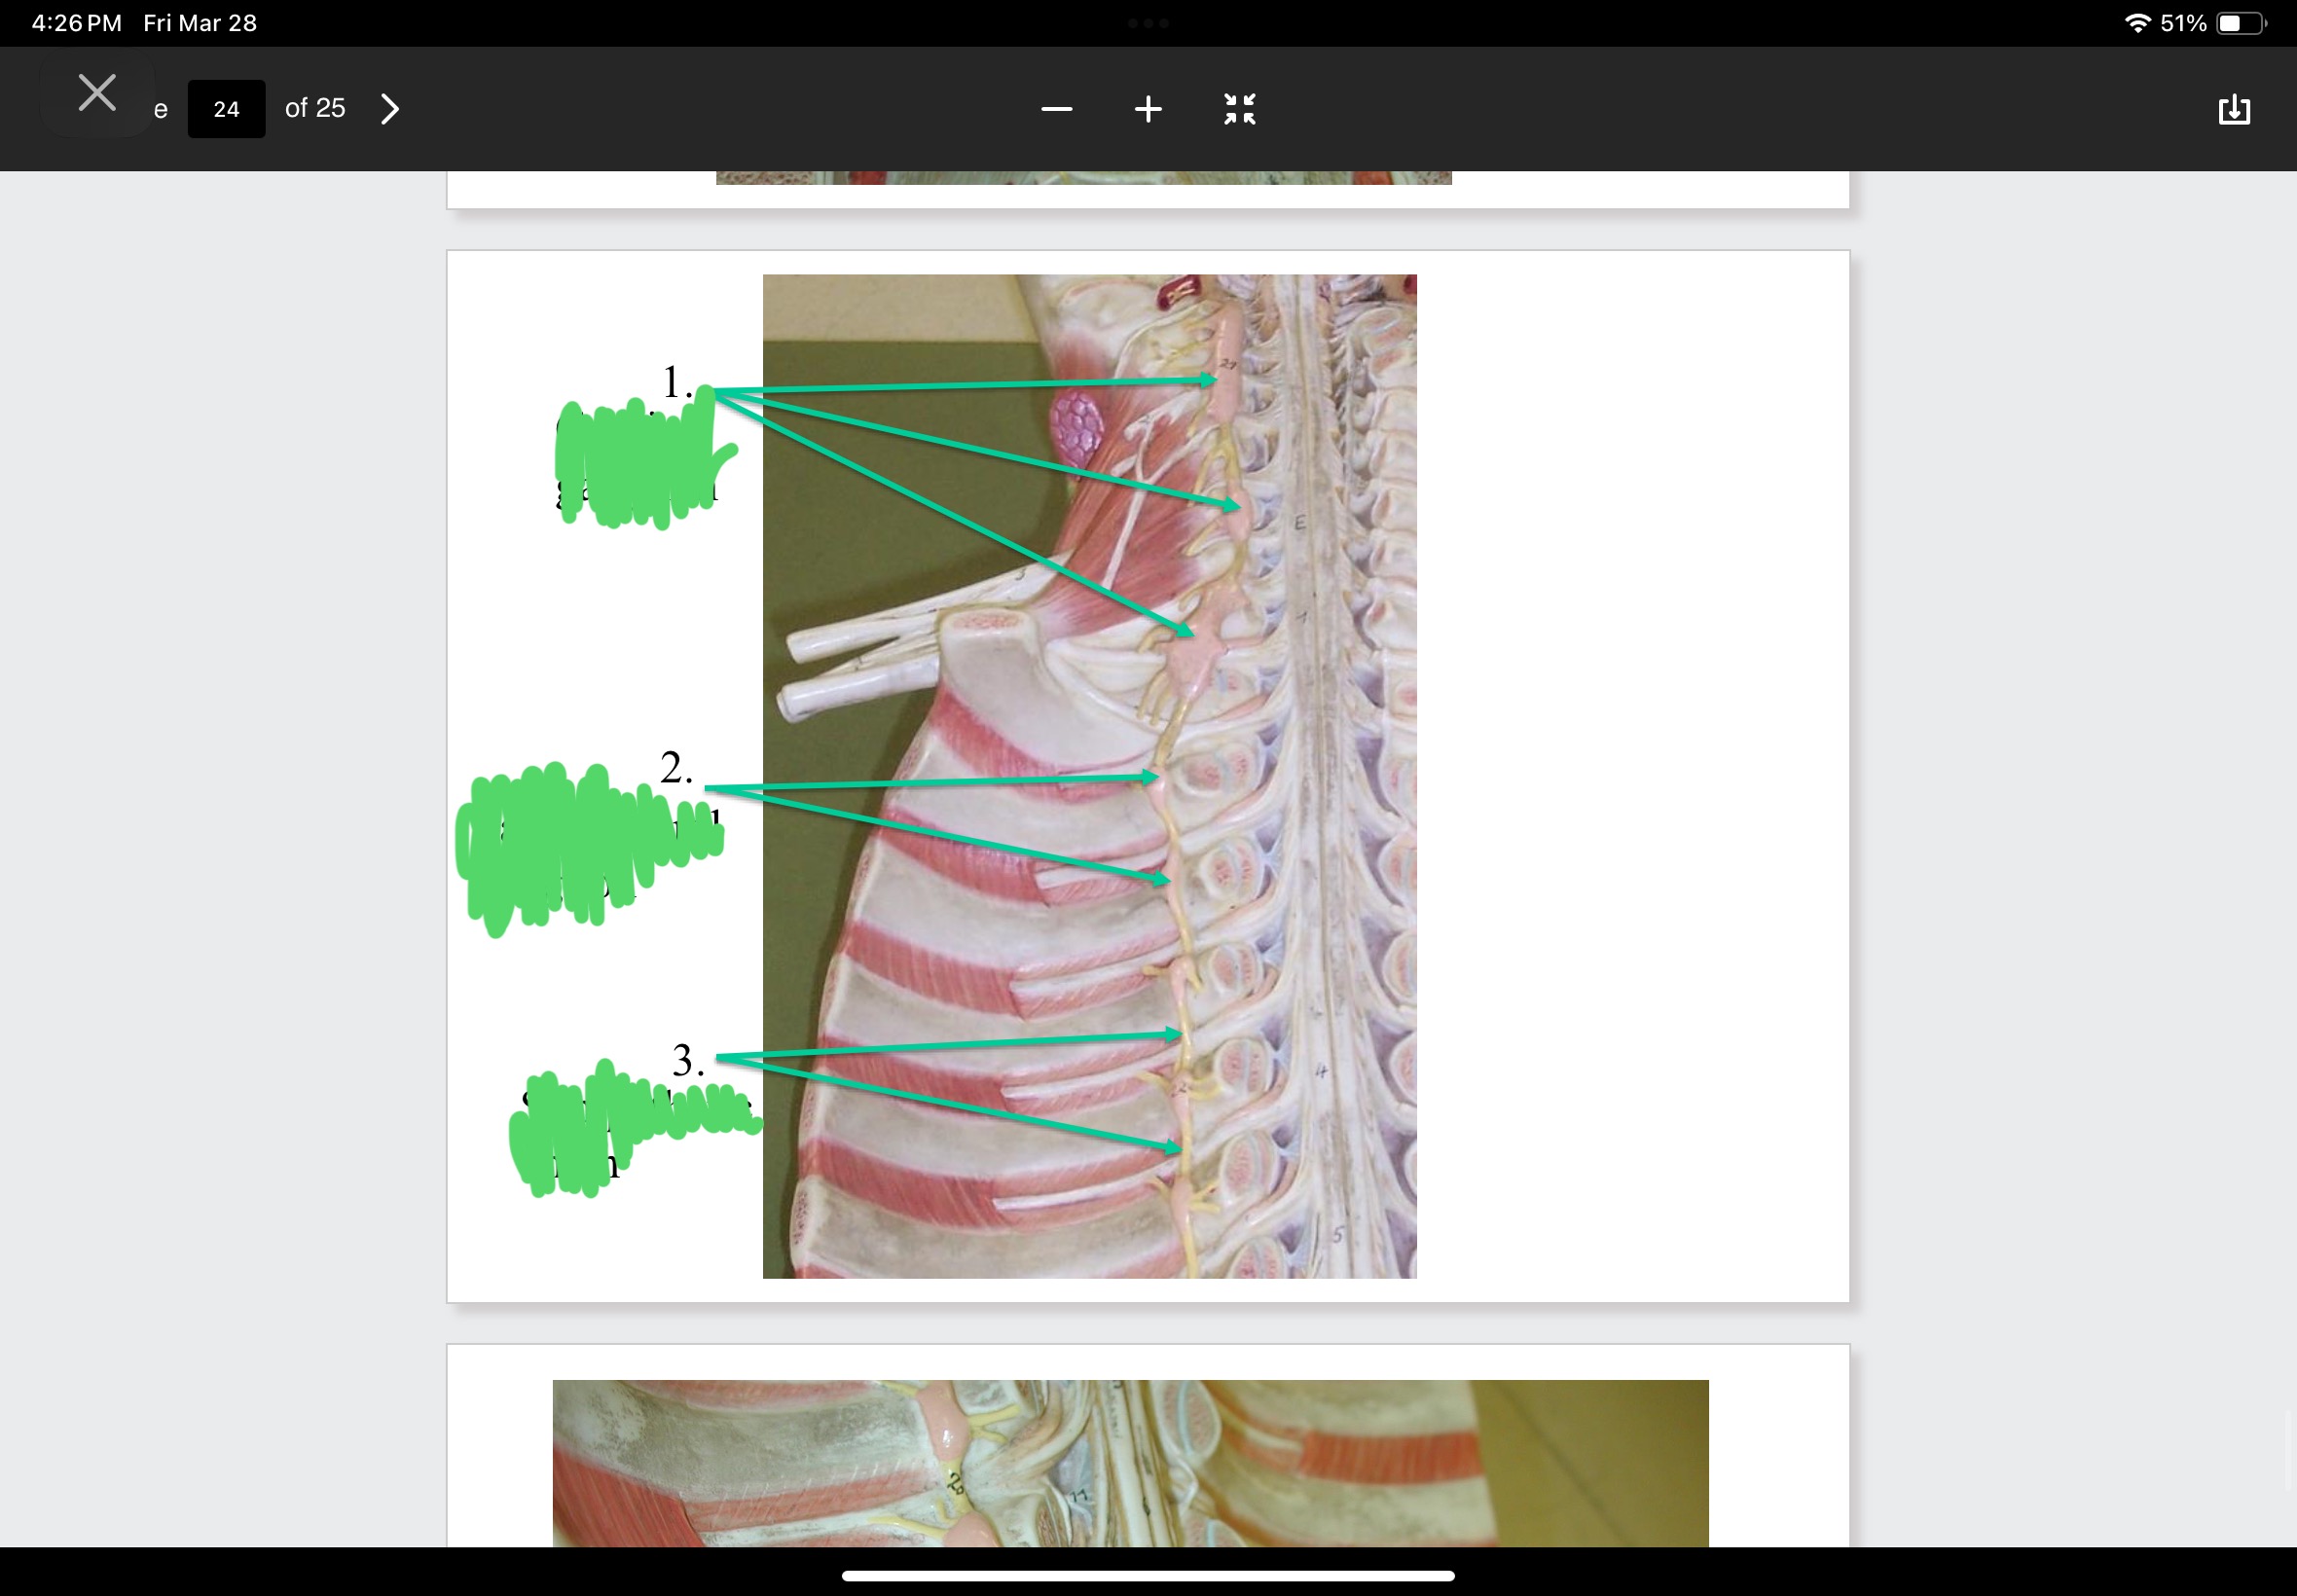The width and height of the screenshot is (2297, 1596).
Task: Tap the label number 3. beside the image
Action: pyautogui.click(x=687, y=1060)
